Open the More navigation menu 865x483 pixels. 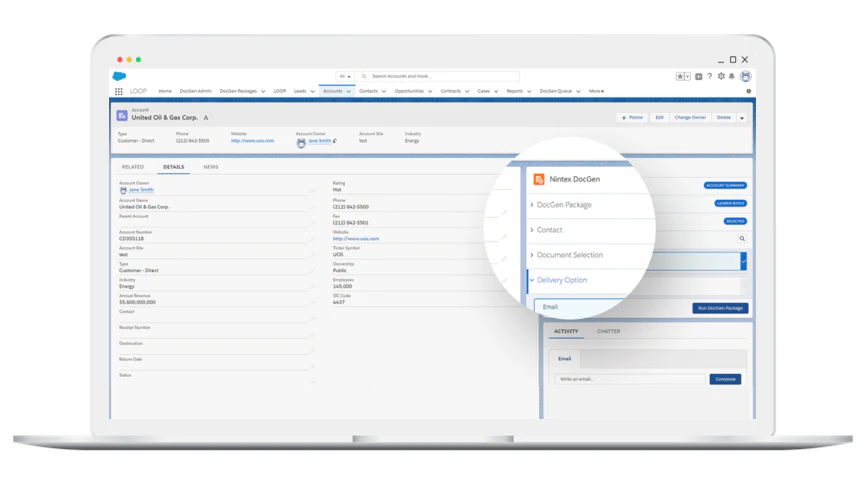pos(596,91)
